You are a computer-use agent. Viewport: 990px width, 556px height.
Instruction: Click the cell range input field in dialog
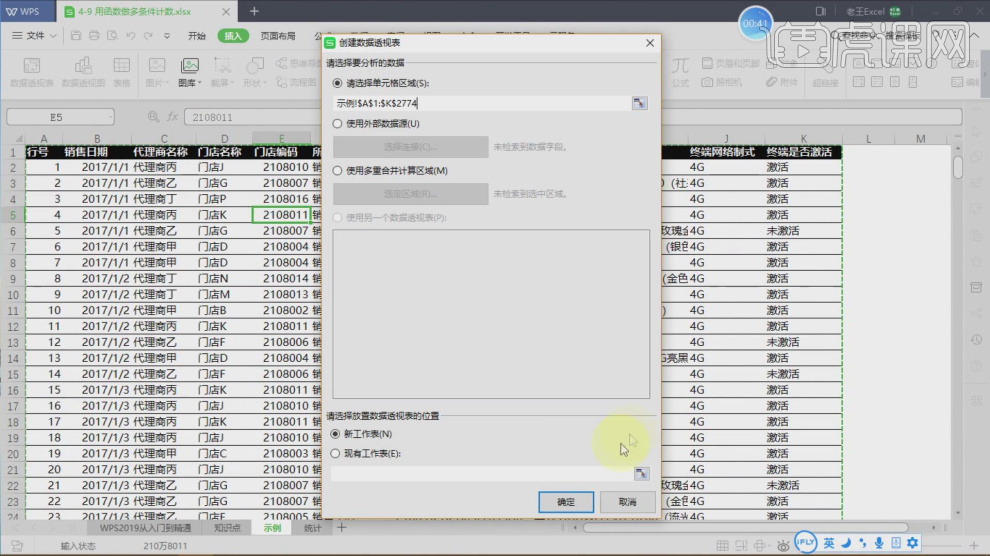point(482,103)
